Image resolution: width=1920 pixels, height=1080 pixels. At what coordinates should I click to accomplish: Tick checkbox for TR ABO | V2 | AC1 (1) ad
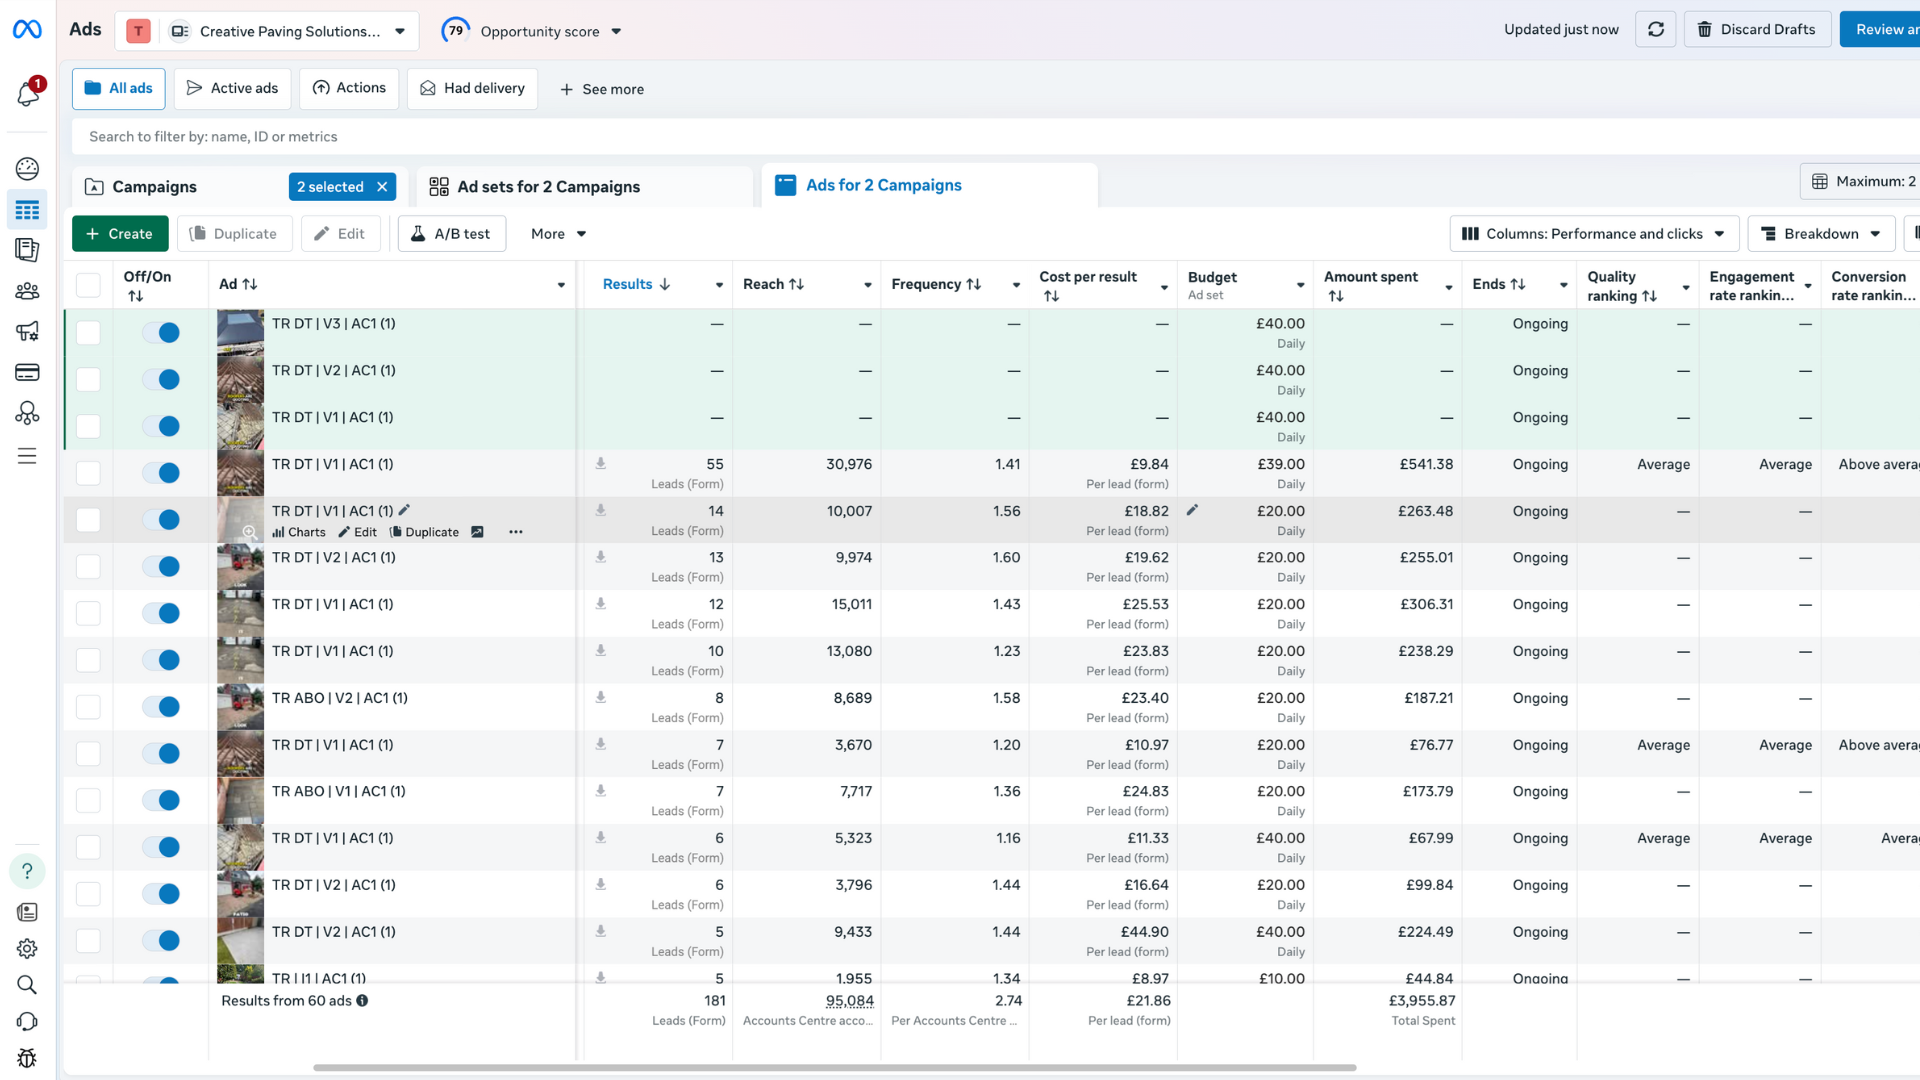click(x=88, y=707)
